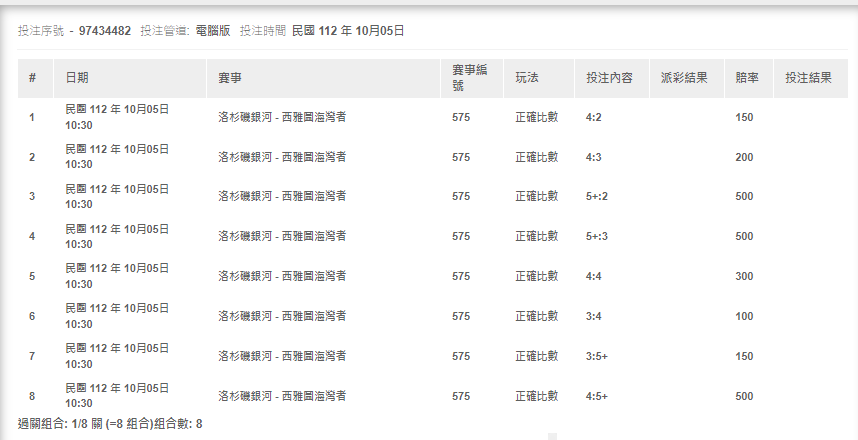Select bet content 4:4 in row 5

coord(594,276)
